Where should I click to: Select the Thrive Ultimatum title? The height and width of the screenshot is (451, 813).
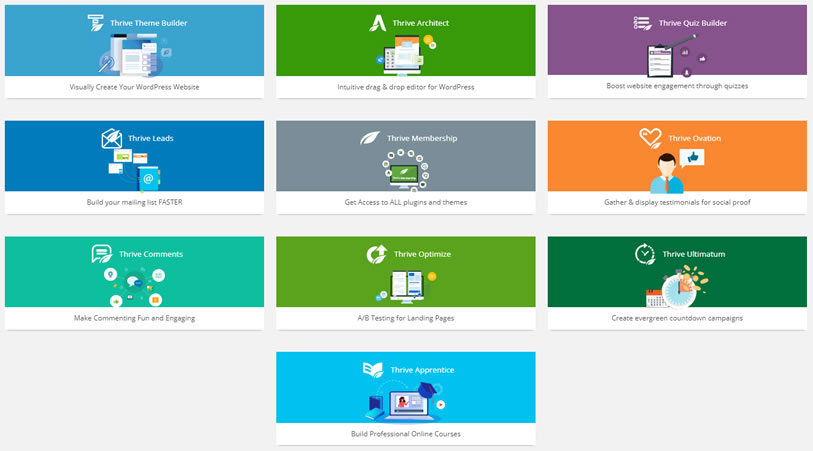click(694, 254)
